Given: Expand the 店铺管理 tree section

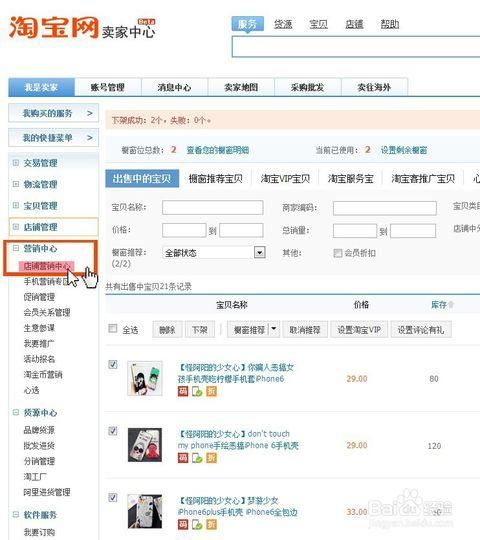Looking at the screenshot, I should 15,227.
